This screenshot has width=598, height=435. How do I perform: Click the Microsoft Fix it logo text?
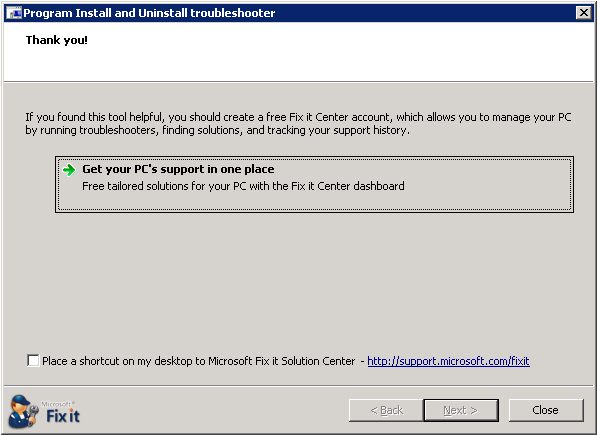(61, 413)
